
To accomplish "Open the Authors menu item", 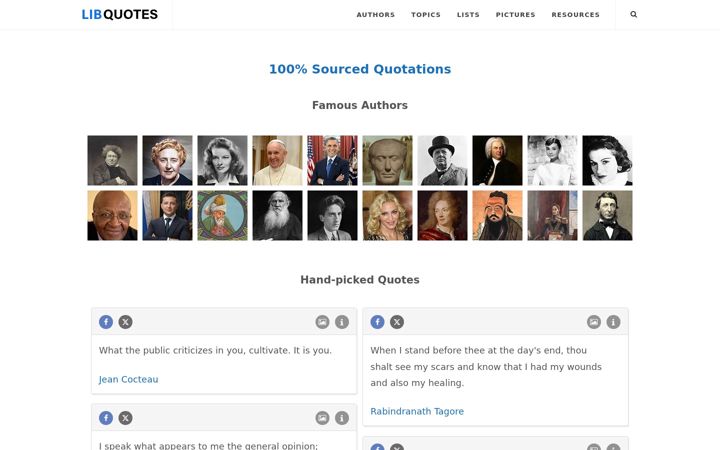I will click(x=376, y=15).
